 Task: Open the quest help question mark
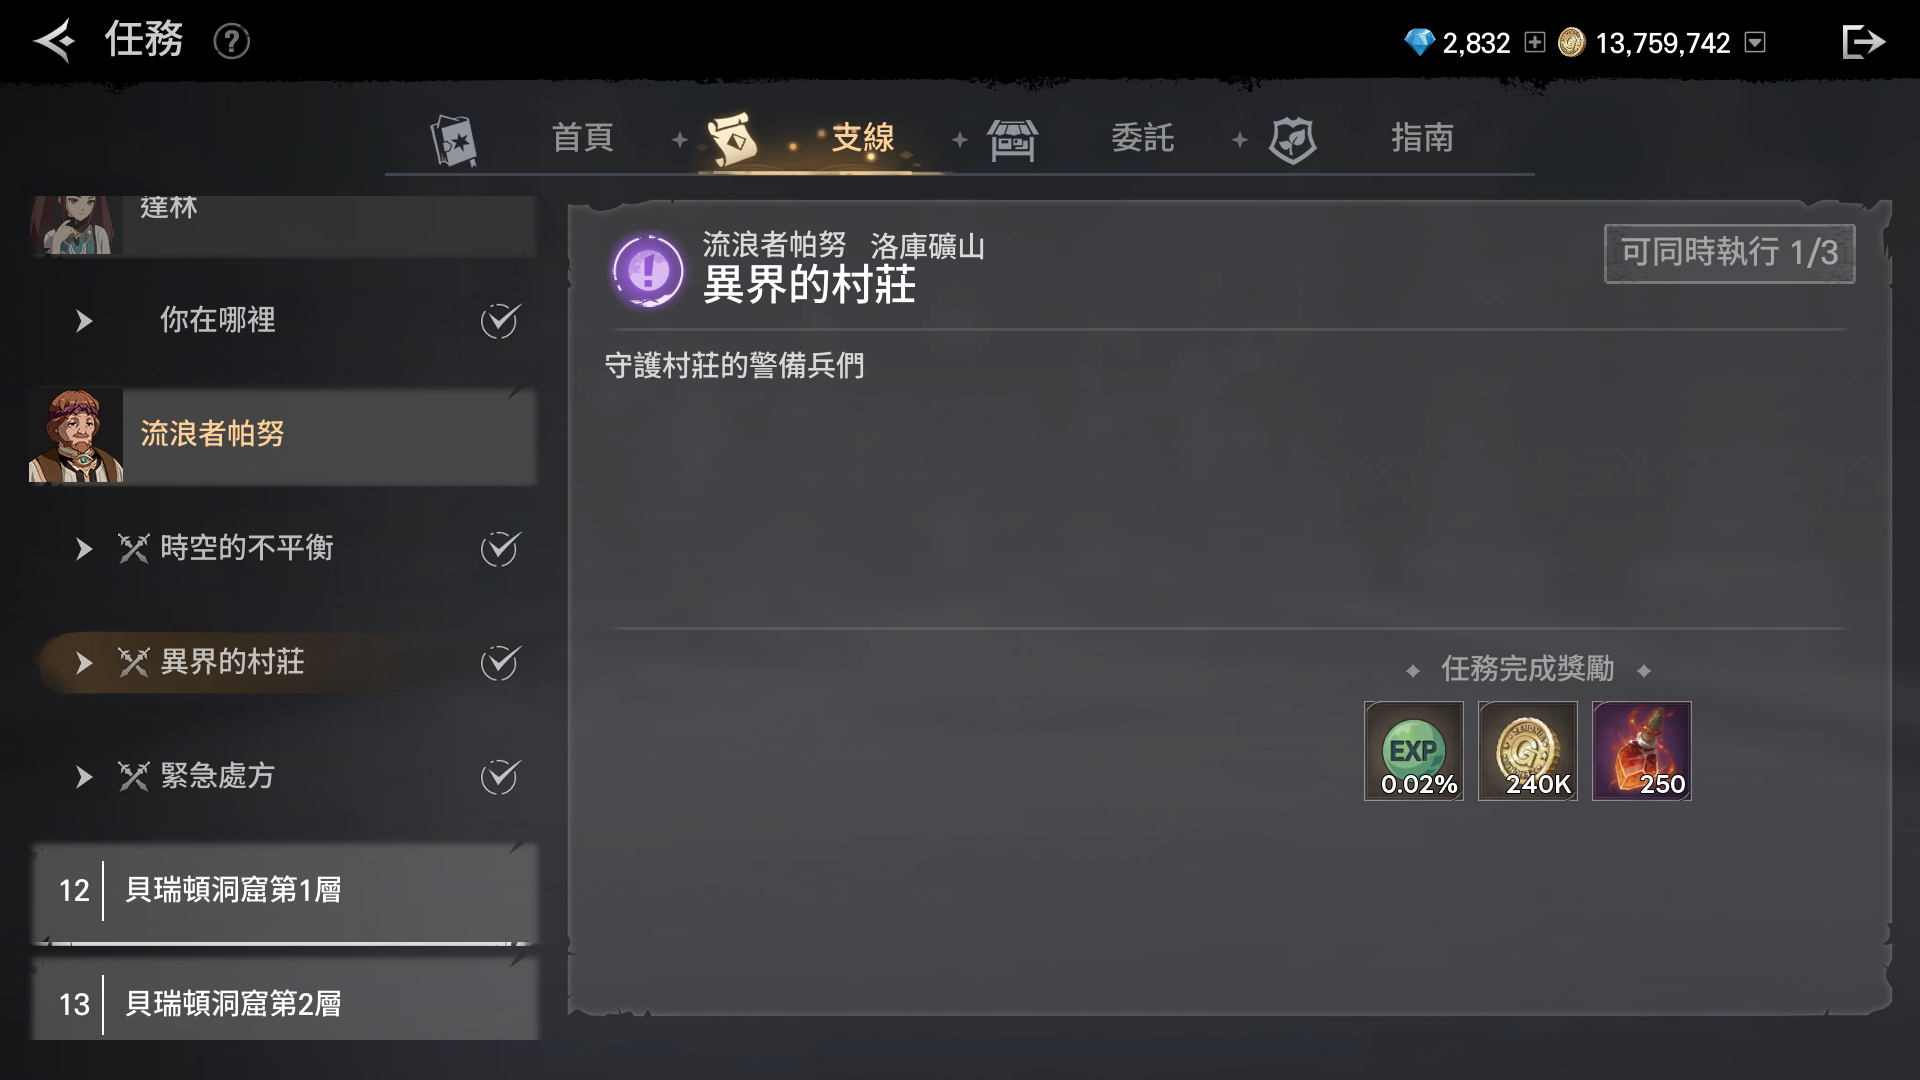(x=231, y=42)
